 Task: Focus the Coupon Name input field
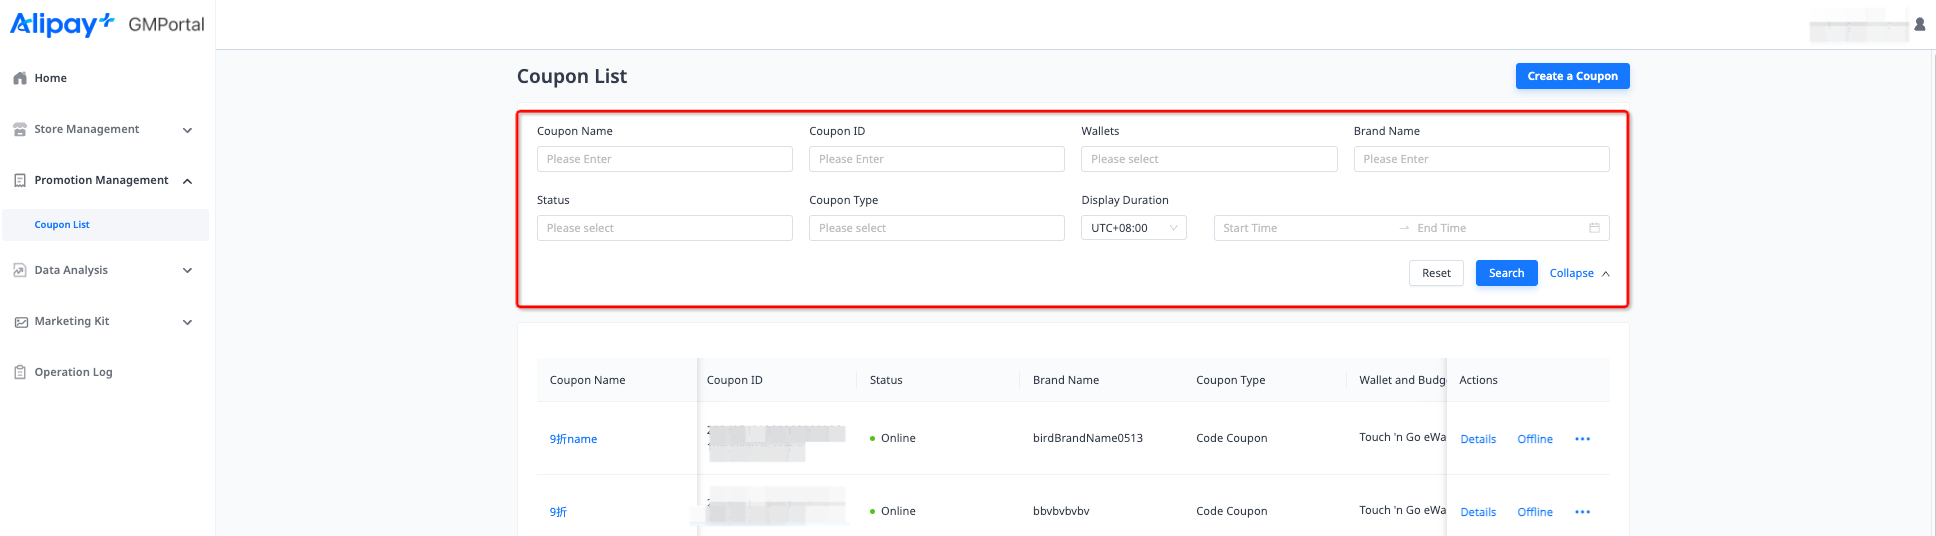[x=664, y=159]
